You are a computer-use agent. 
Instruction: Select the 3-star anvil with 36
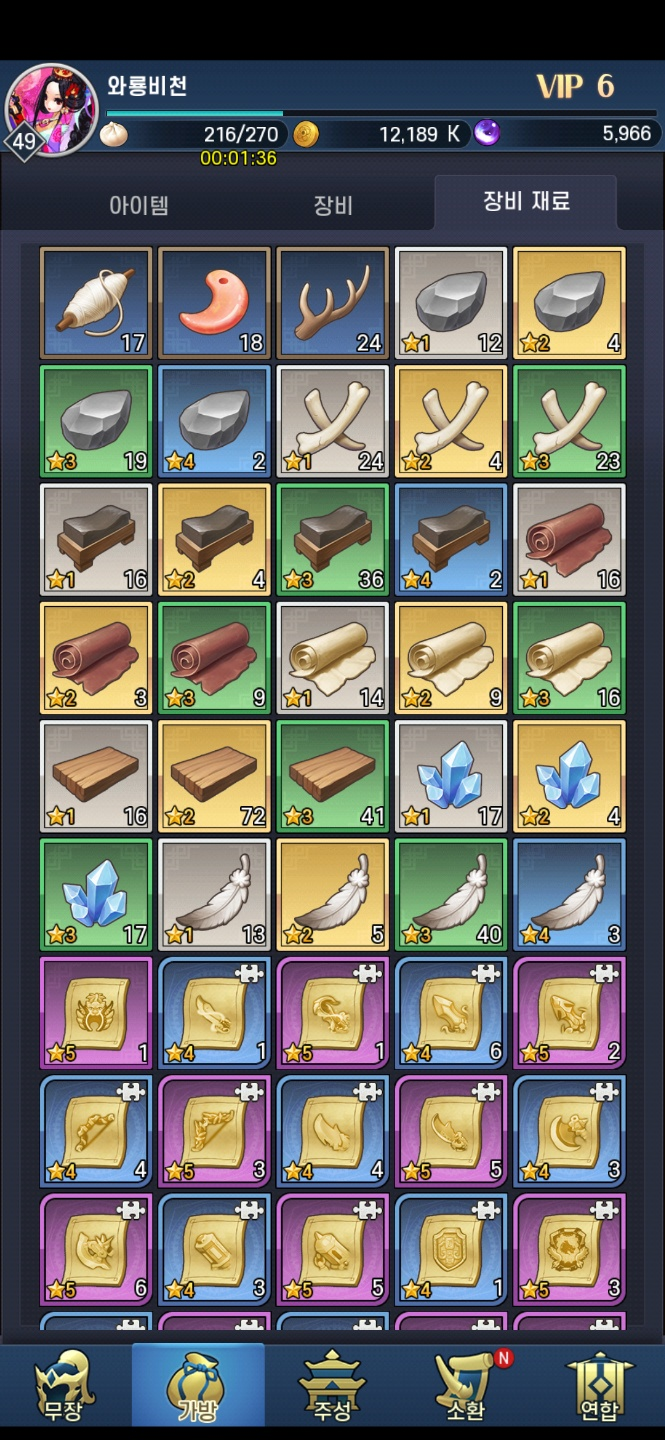click(333, 539)
